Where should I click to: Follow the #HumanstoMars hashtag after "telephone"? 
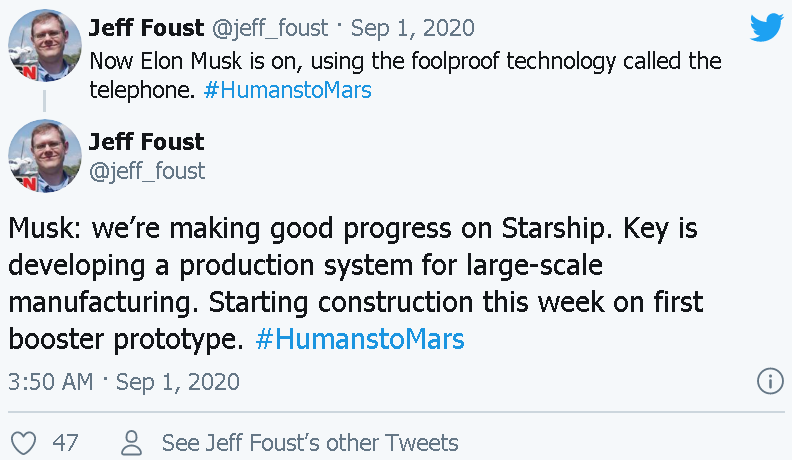tap(287, 90)
